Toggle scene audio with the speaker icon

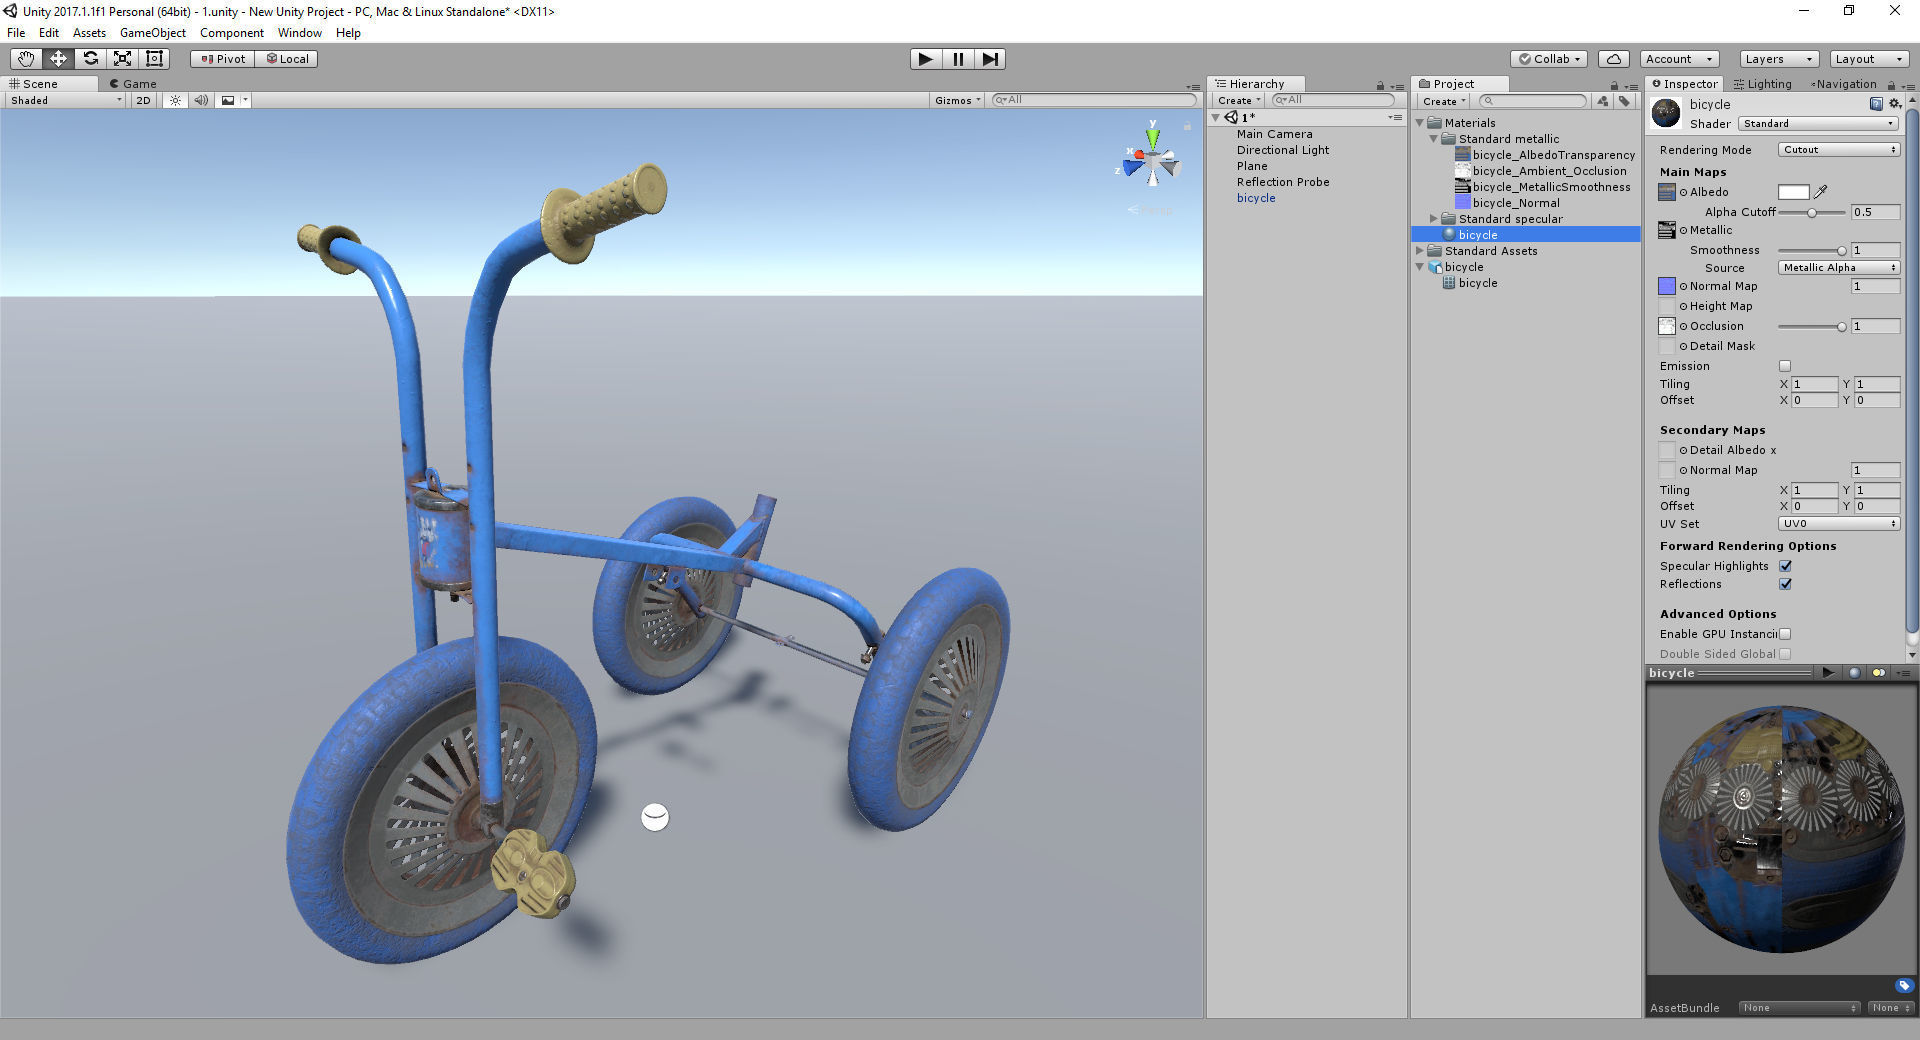click(201, 100)
